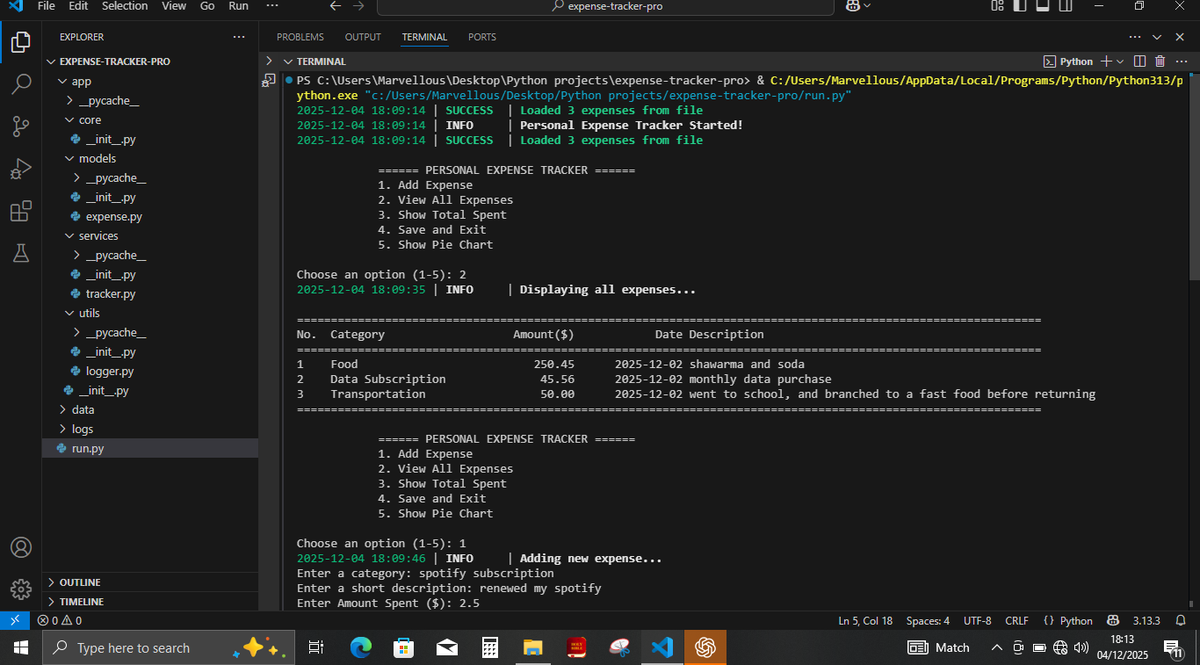1200x665 pixels.
Task: Open File Explorer from the taskbar
Action: pyautogui.click(x=533, y=648)
